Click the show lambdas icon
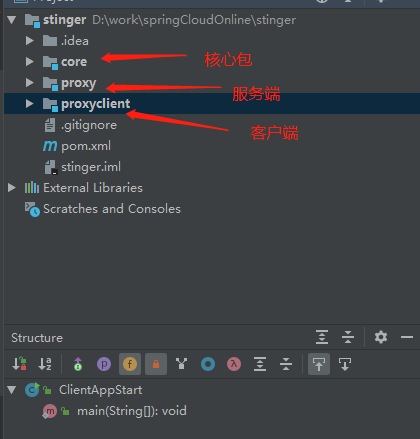This screenshot has height=439, width=420. click(x=234, y=364)
